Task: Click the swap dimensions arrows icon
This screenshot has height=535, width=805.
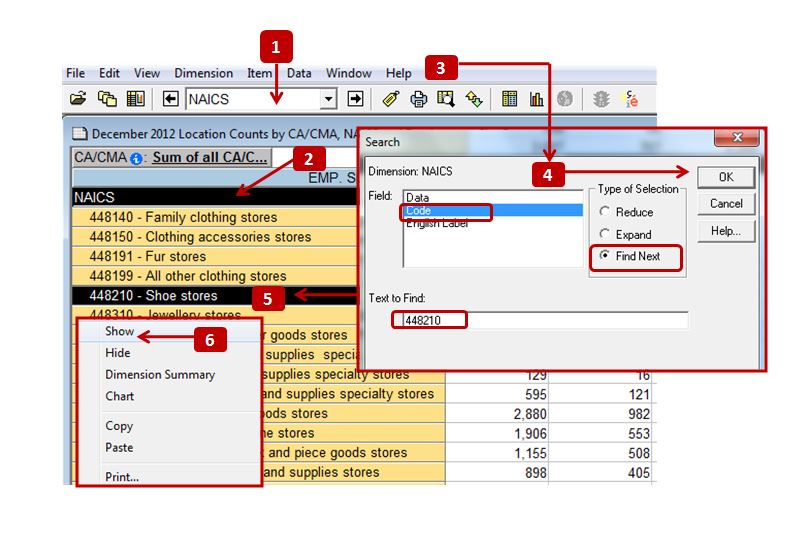Action: (474, 99)
